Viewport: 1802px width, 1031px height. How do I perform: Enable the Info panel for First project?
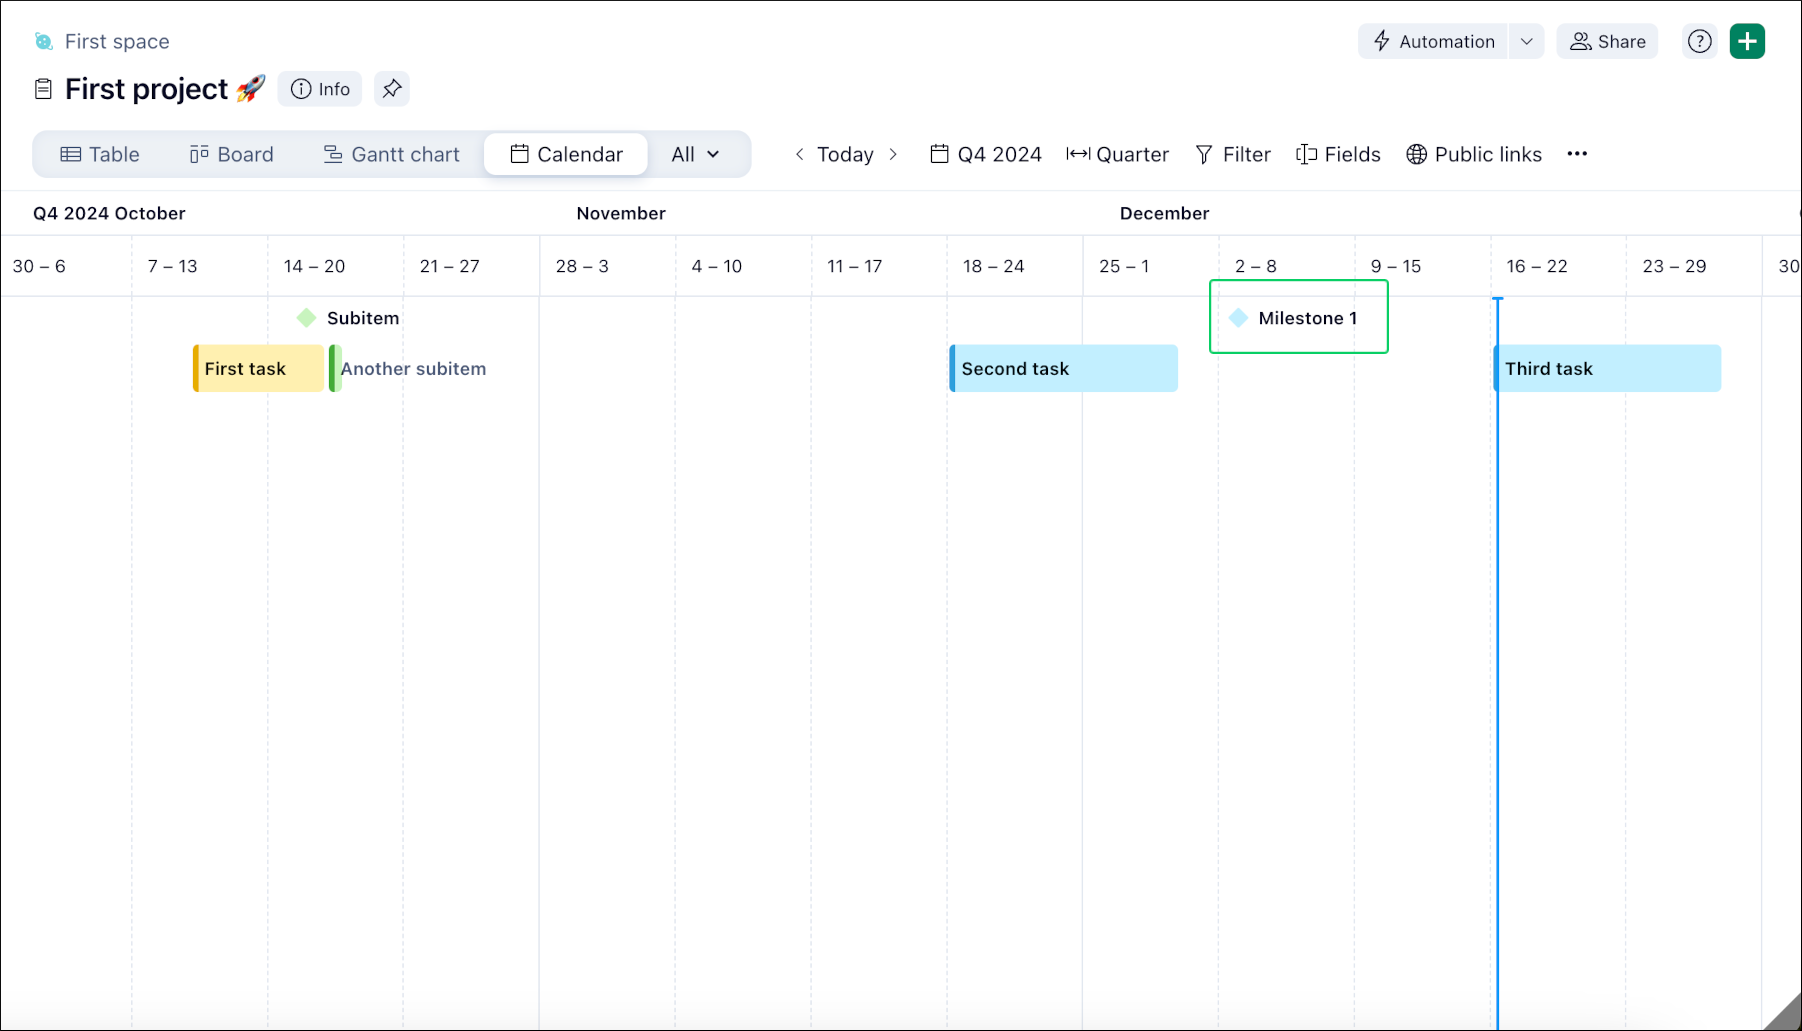(319, 89)
